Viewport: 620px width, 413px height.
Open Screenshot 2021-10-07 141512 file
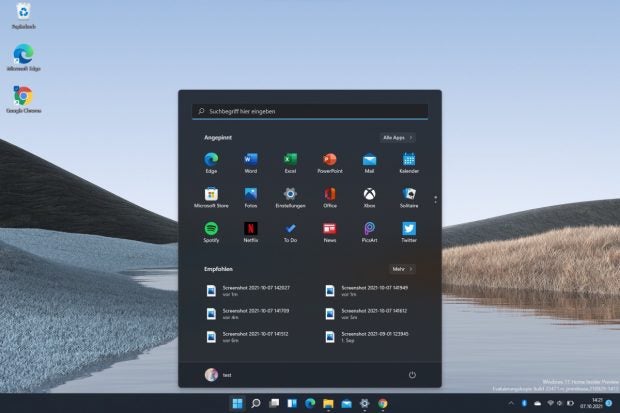point(249,337)
